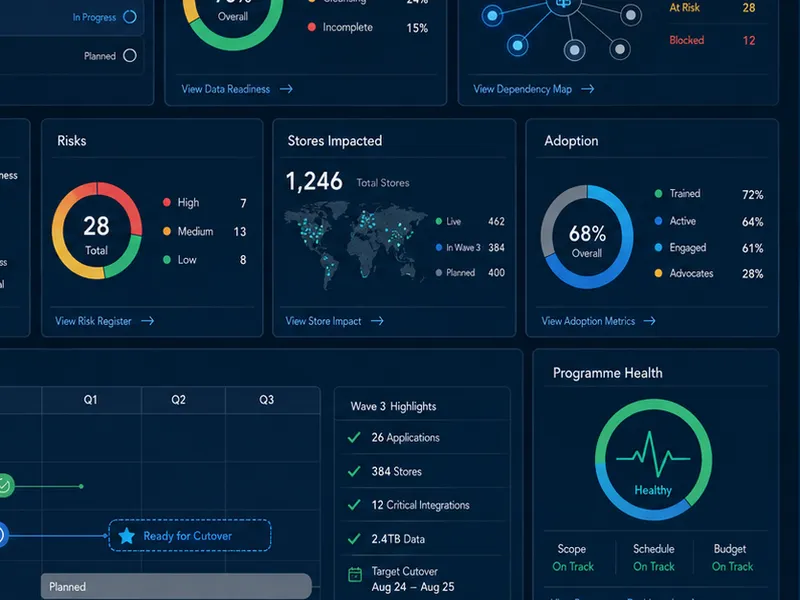This screenshot has height=600, width=800.
Task: Click the arrow next to View Adoption Metrics
Action: coord(649,321)
